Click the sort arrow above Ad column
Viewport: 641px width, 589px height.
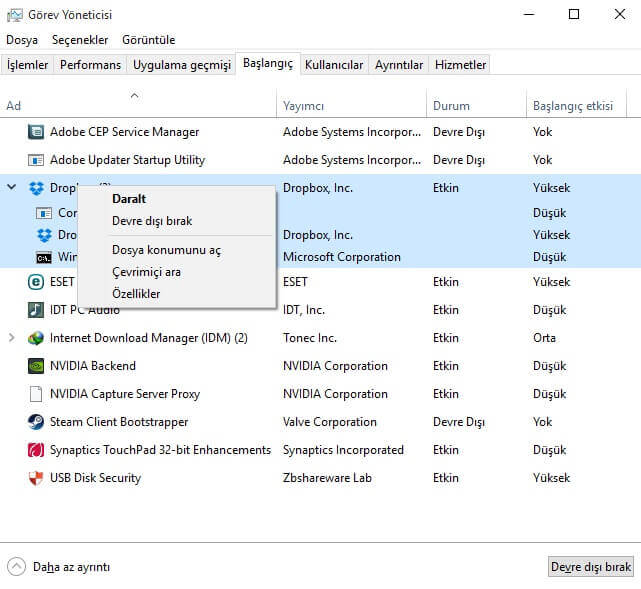pyautogui.click(x=134, y=96)
